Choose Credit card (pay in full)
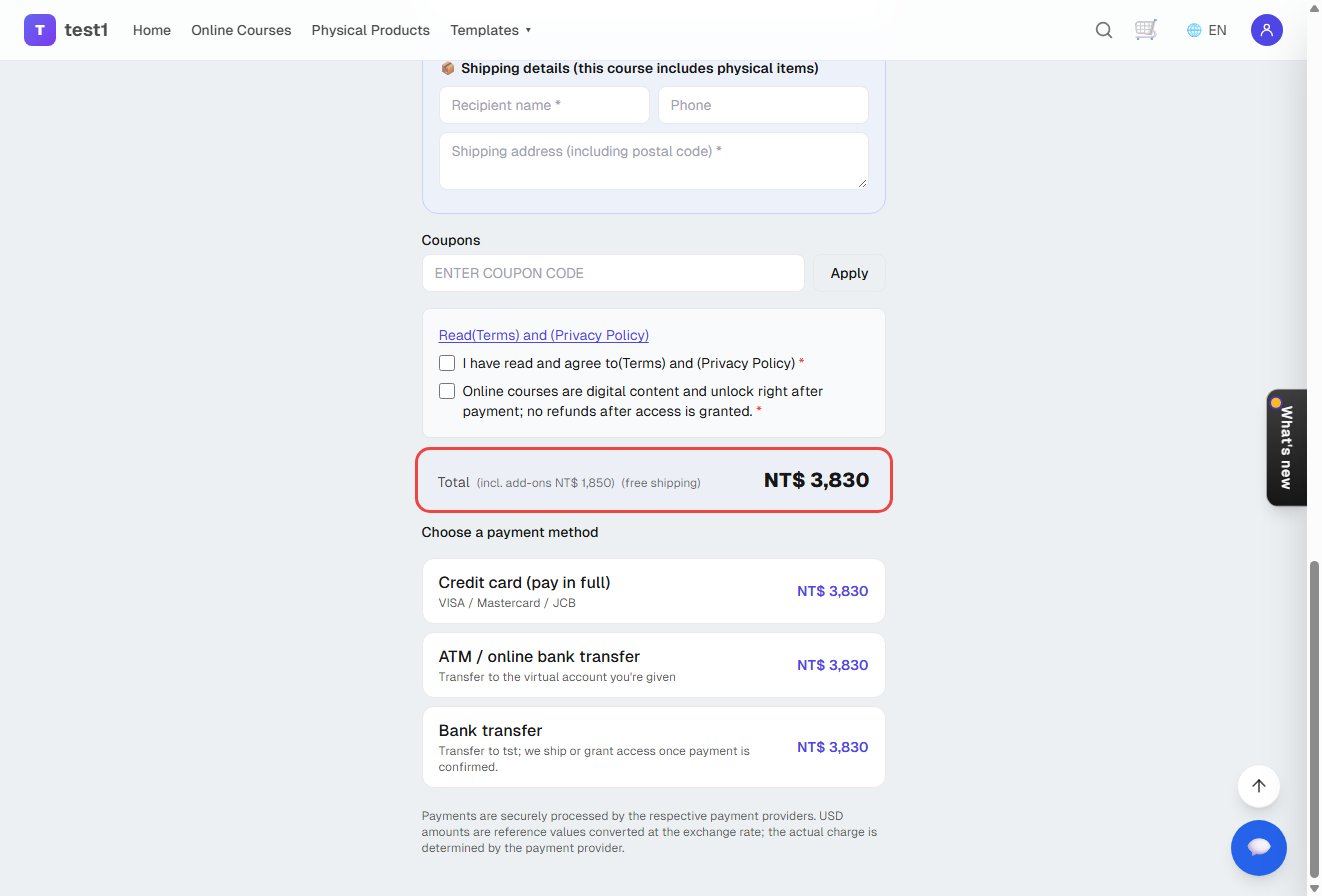The height and width of the screenshot is (896, 1322). pyautogui.click(x=654, y=591)
